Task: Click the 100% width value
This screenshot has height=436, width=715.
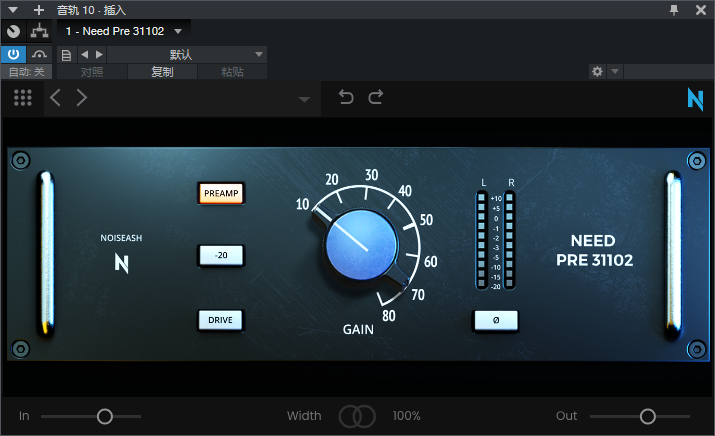Action: [406, 416]
